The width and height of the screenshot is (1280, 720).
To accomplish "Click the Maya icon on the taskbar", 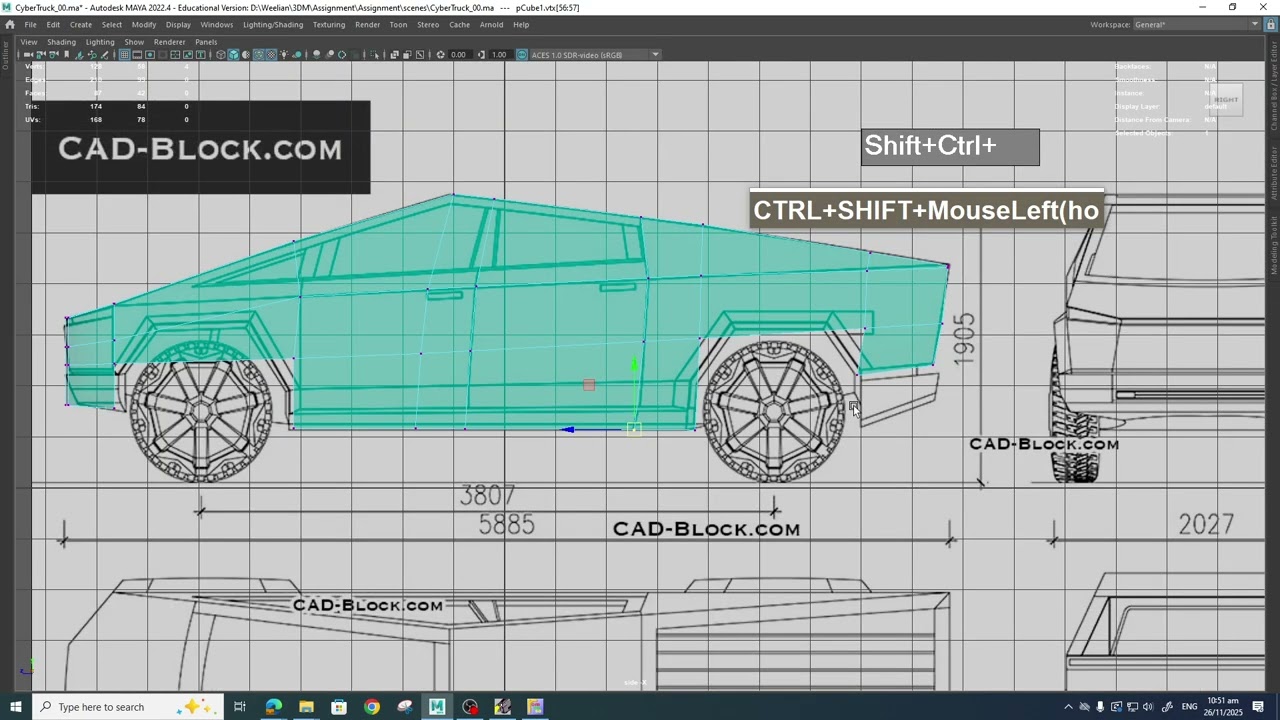I will tap(437, 707).
